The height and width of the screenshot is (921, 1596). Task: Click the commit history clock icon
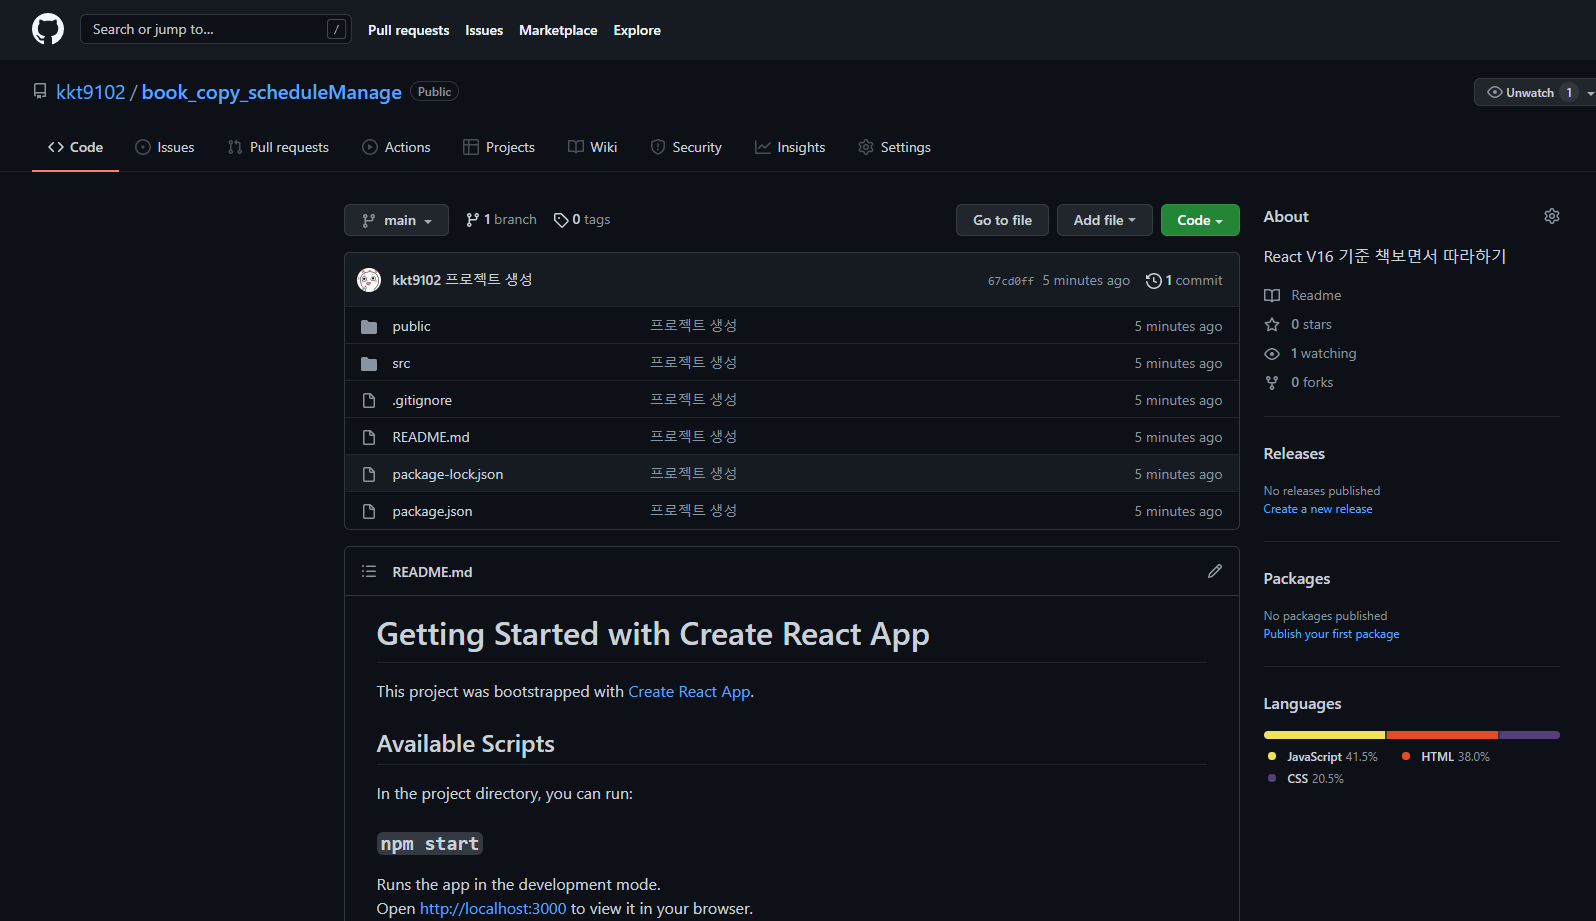click(x=1153, y=281)
